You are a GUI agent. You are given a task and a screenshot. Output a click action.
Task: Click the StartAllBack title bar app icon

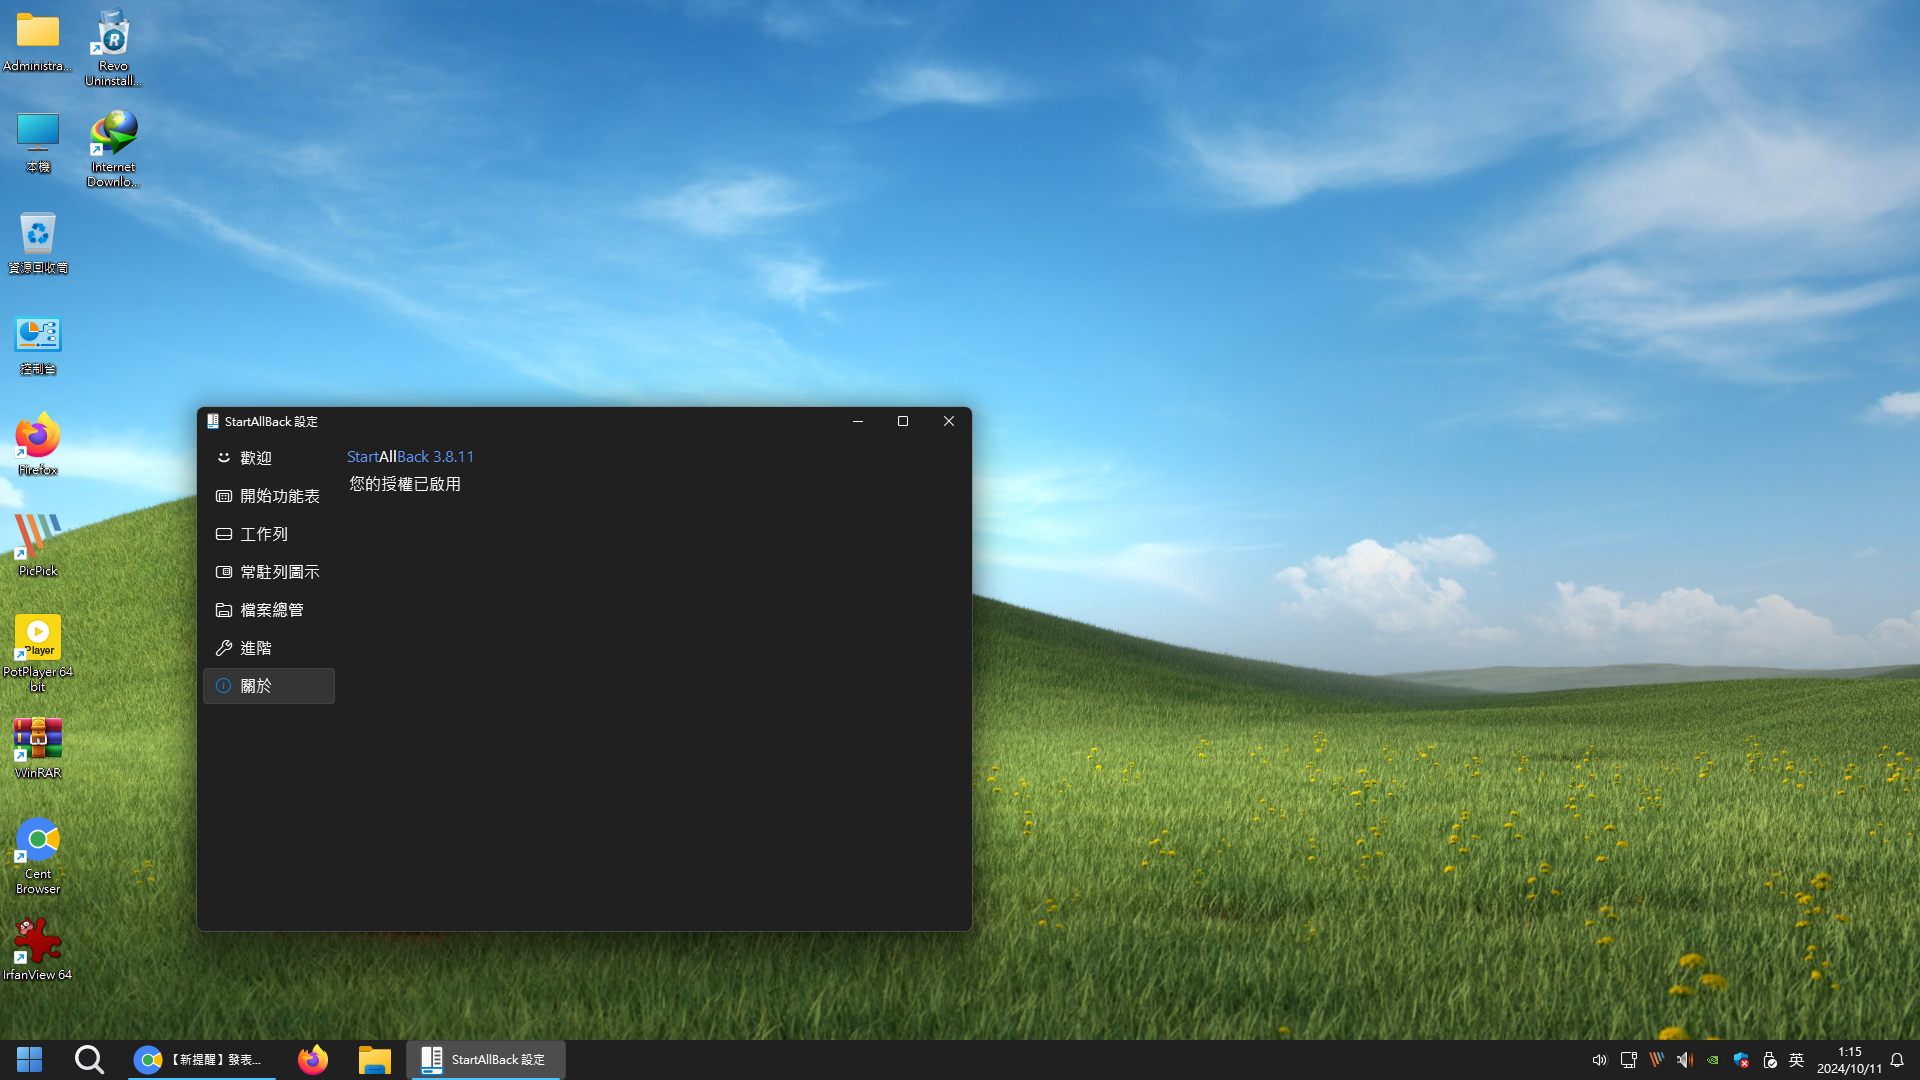coord(212,421)
